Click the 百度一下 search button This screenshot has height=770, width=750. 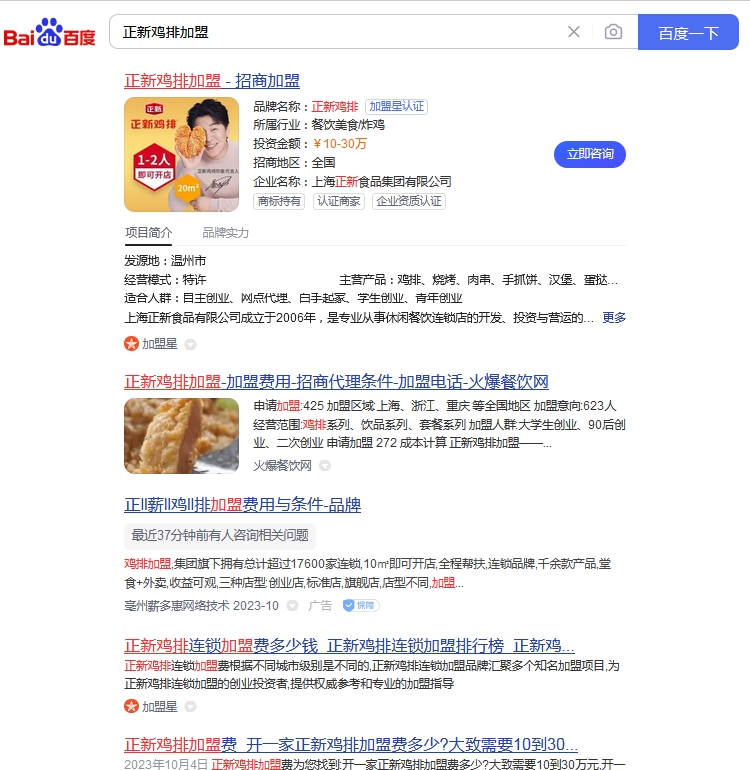tap(688, 32)
